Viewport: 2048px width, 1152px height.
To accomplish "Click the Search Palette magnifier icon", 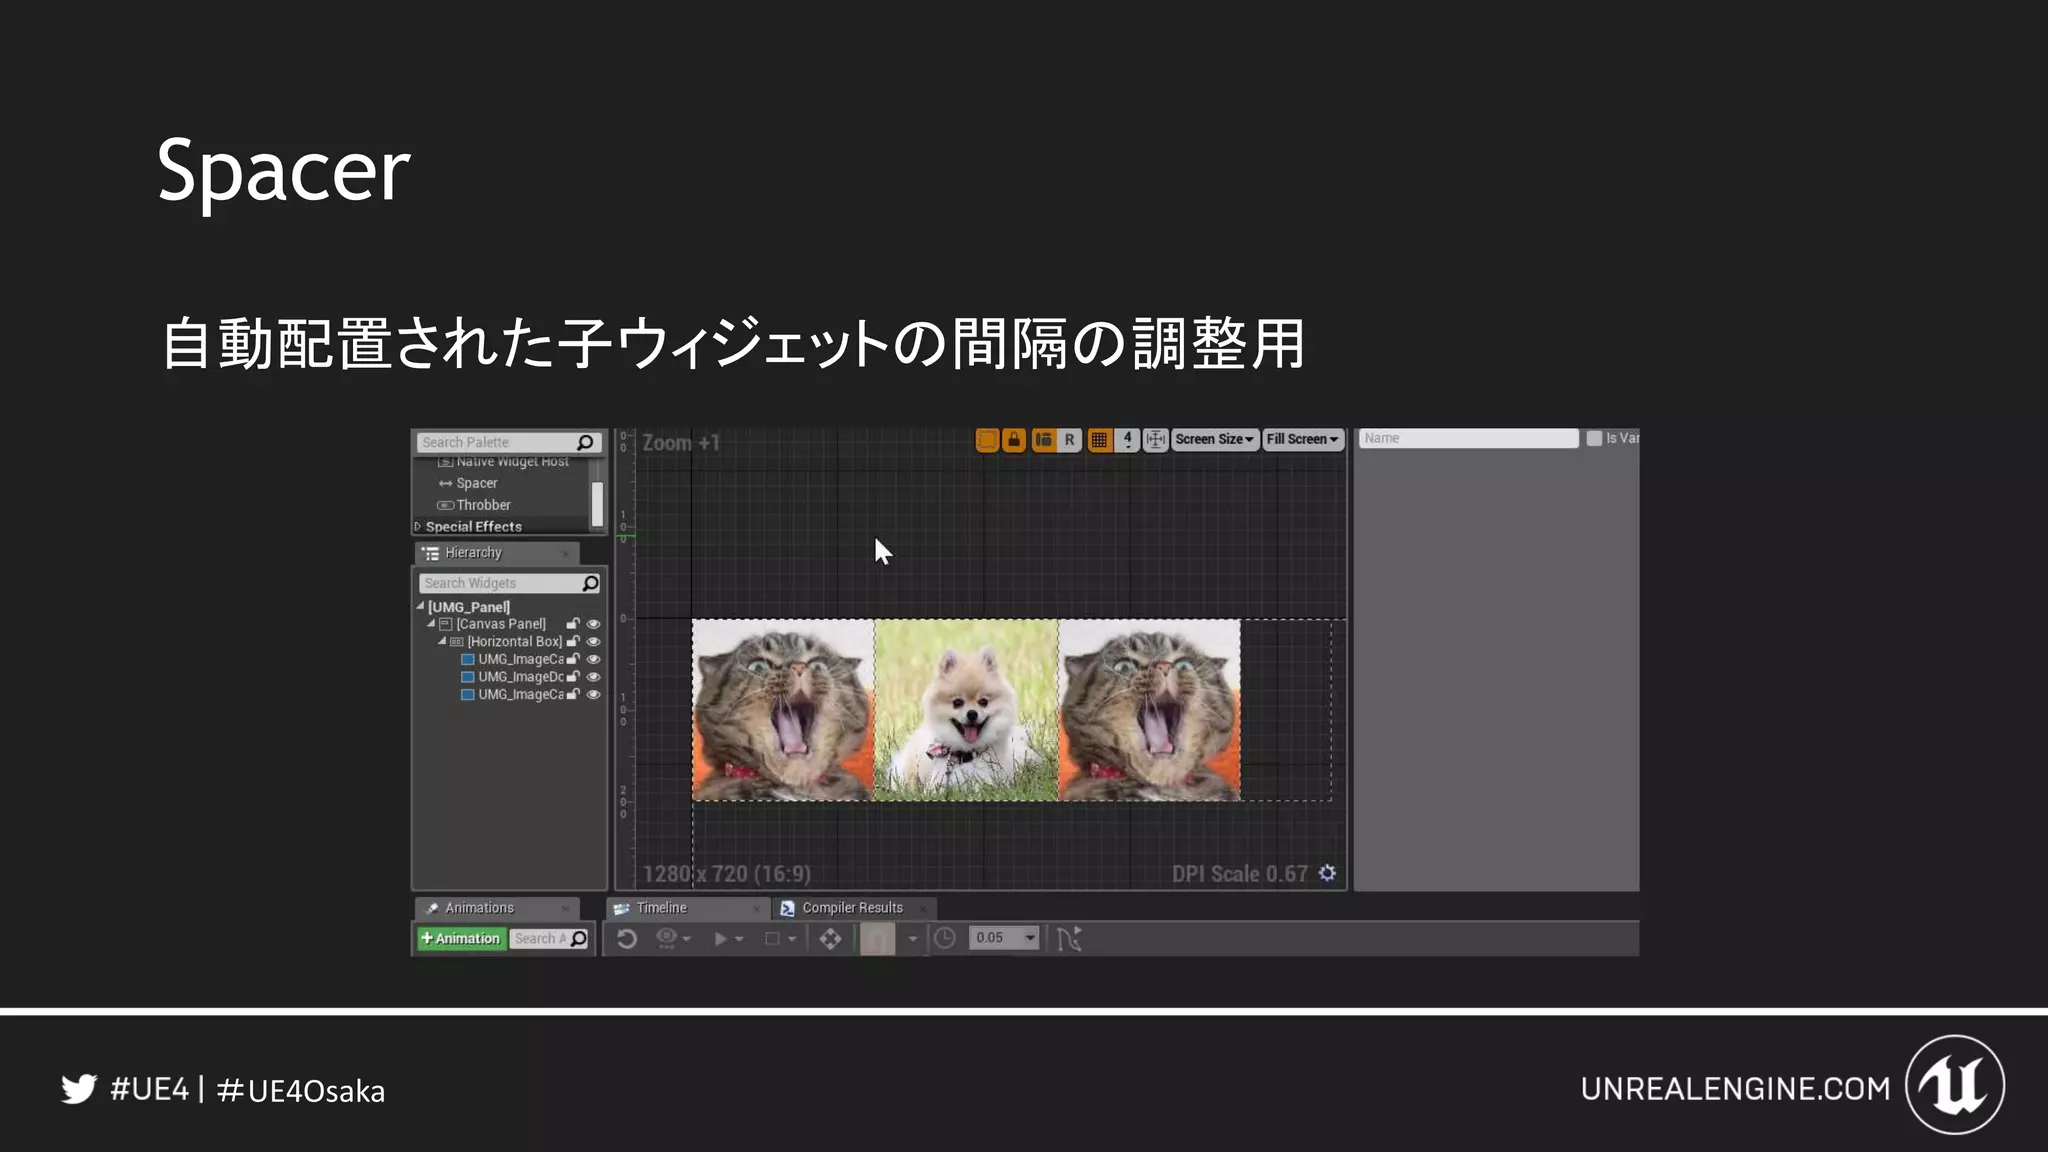I will 586,442.
